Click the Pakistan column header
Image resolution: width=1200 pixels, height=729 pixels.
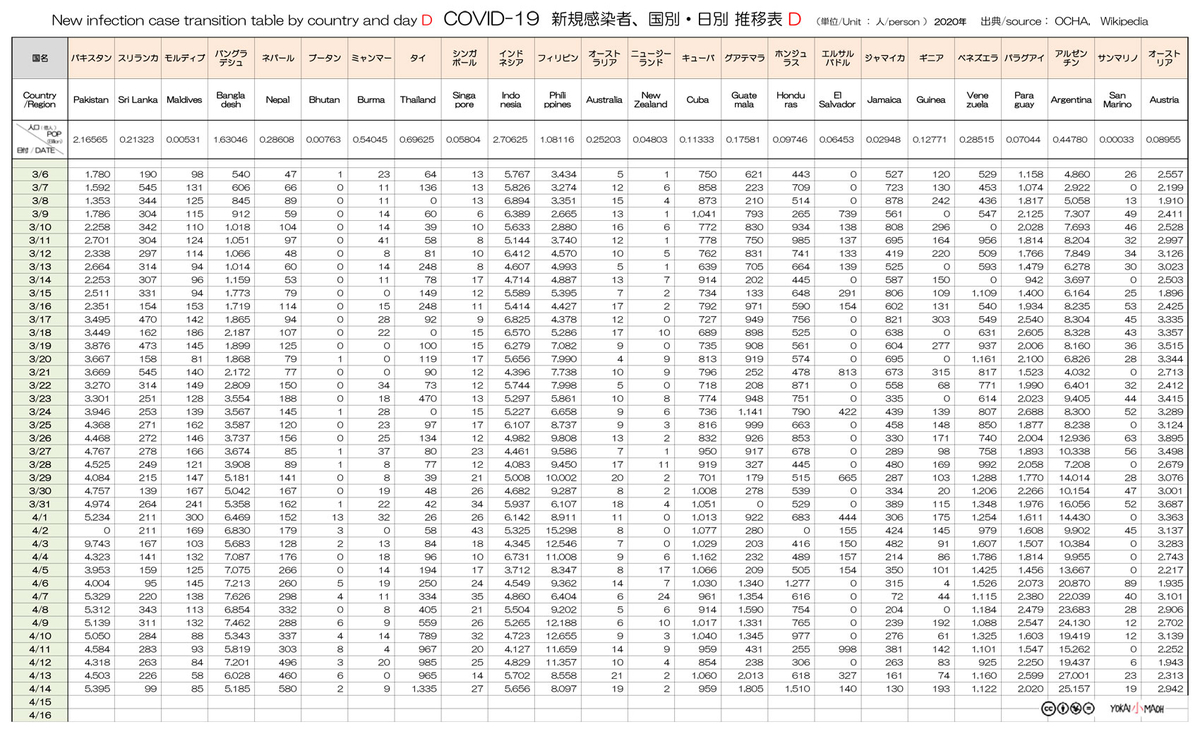[91, 100]
